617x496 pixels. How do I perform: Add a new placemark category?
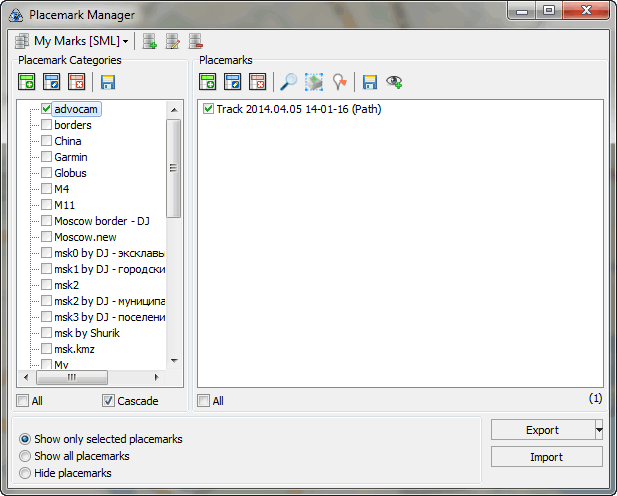[x=27, y=83]
